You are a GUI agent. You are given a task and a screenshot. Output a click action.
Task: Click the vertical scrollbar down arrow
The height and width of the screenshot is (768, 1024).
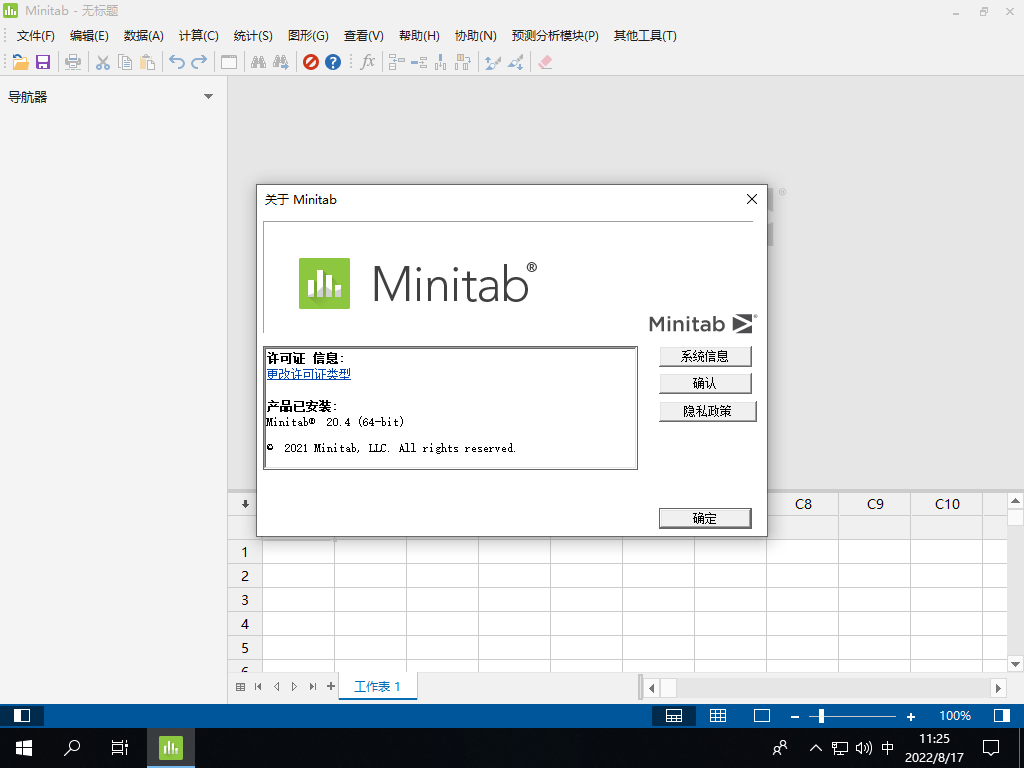(x=1015, y=664)
